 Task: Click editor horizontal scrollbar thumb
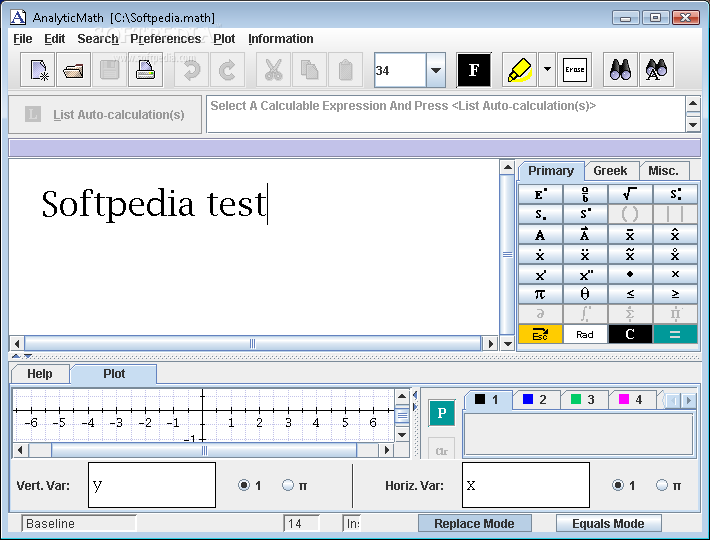(x=253, y=344)
